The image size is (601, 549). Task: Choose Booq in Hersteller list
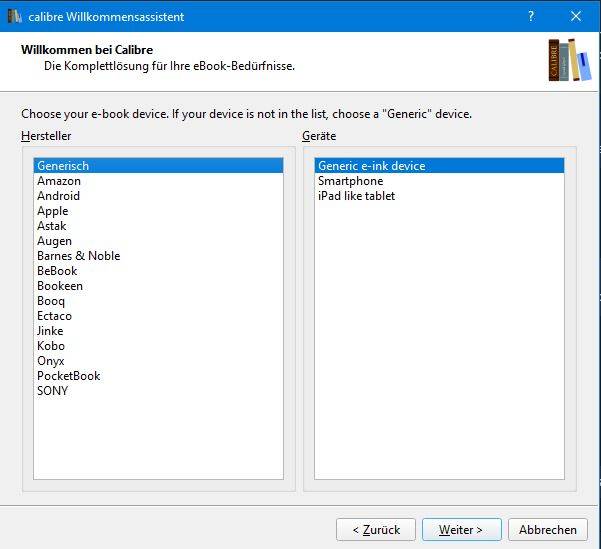158,301
